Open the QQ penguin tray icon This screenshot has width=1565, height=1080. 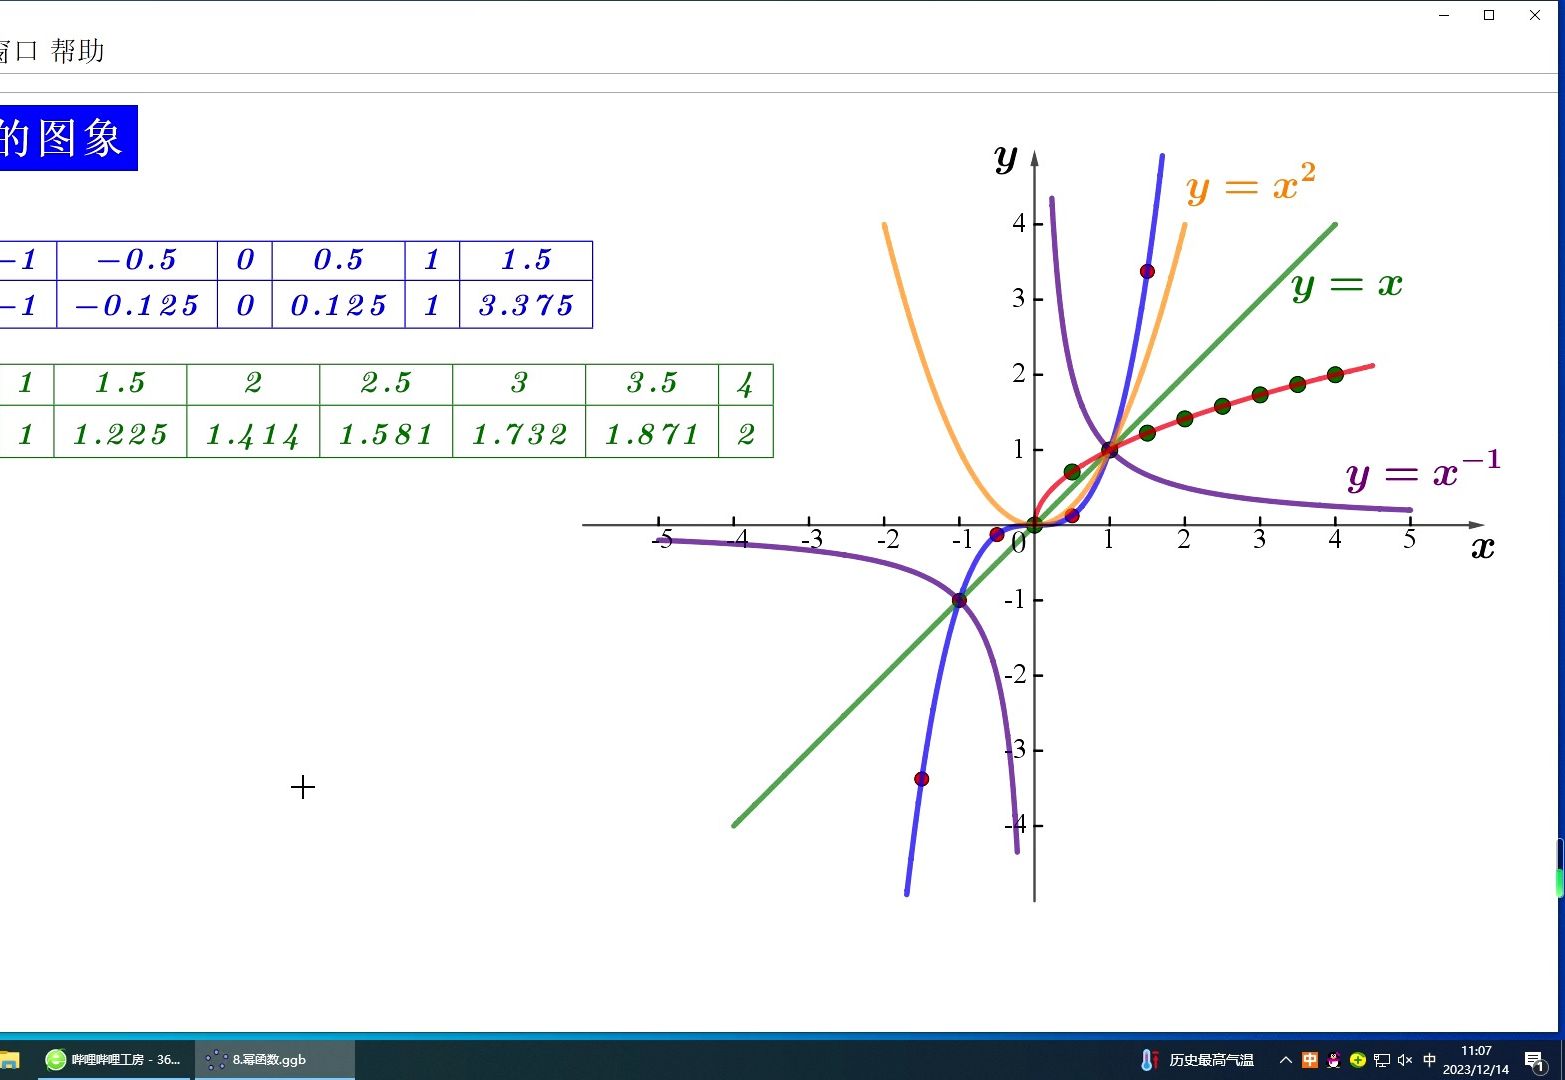point(1334,1060)
